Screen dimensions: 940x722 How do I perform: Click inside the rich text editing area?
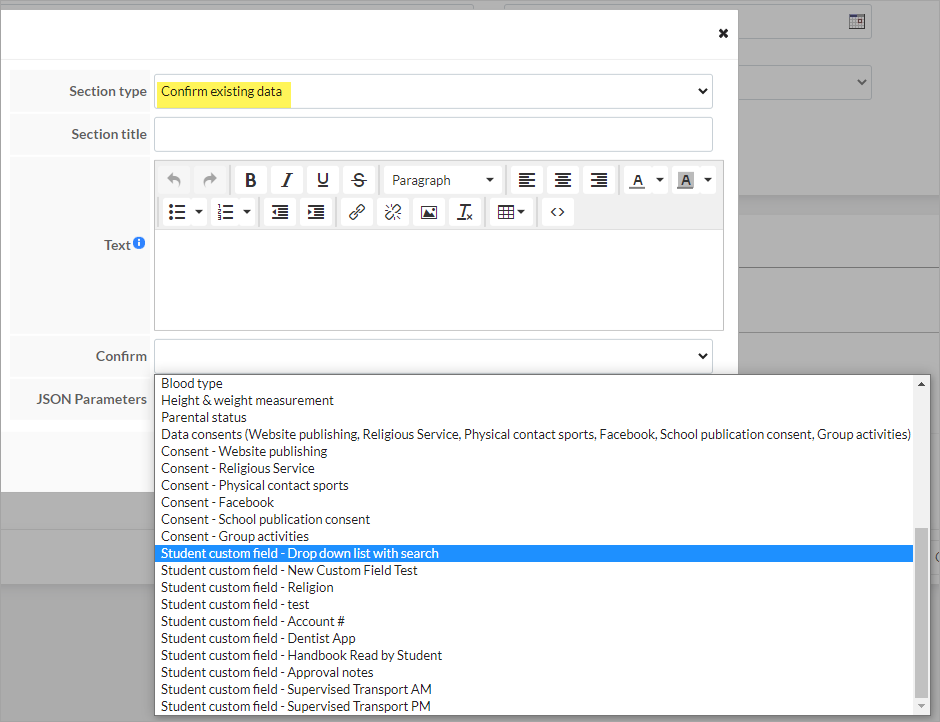(x=439, y=280)
